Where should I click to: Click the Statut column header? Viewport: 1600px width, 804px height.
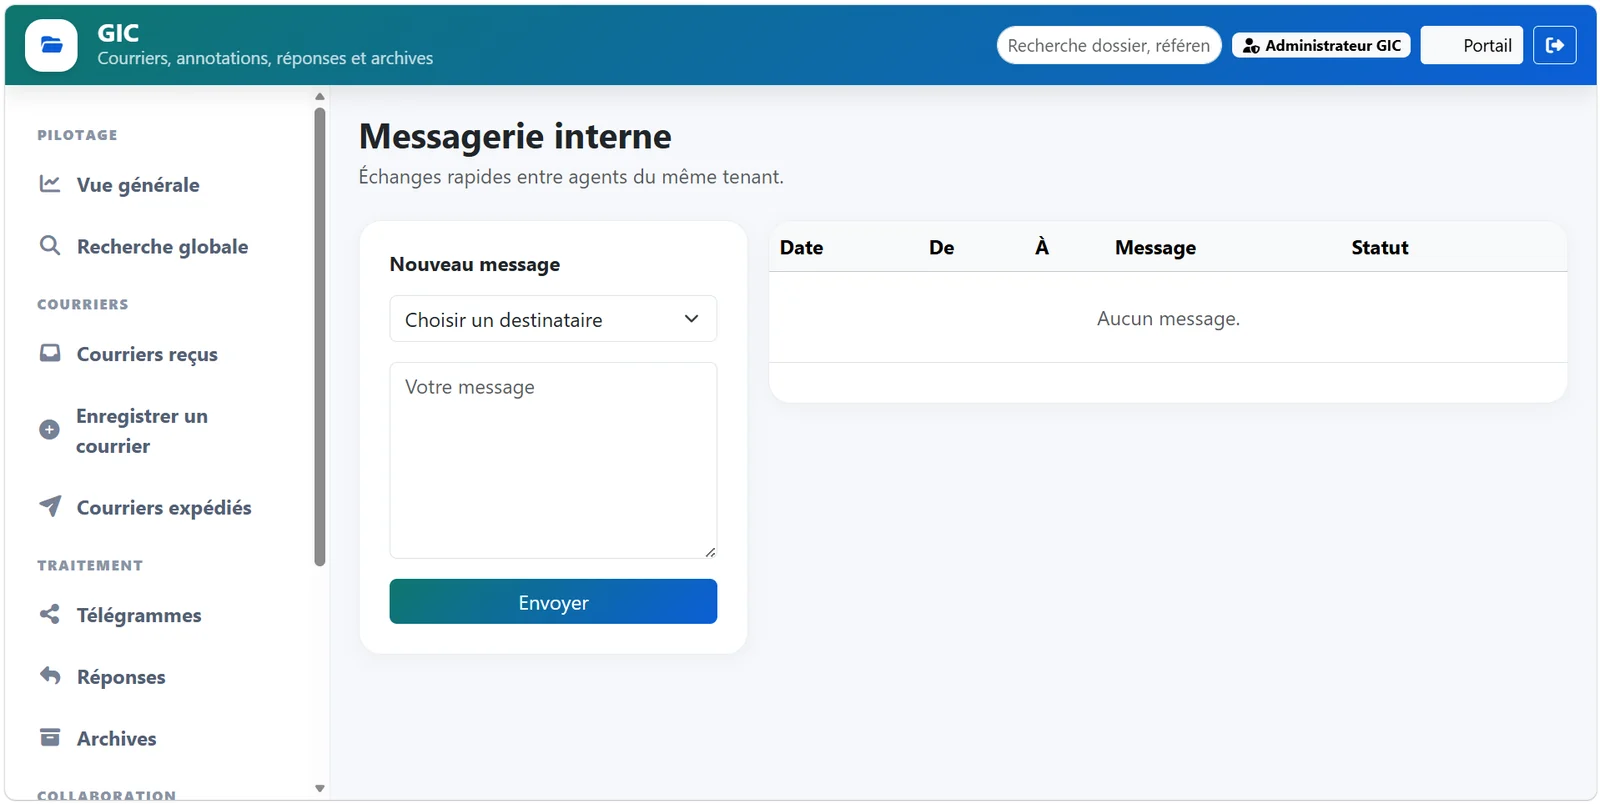click(x=1379, y=247)
